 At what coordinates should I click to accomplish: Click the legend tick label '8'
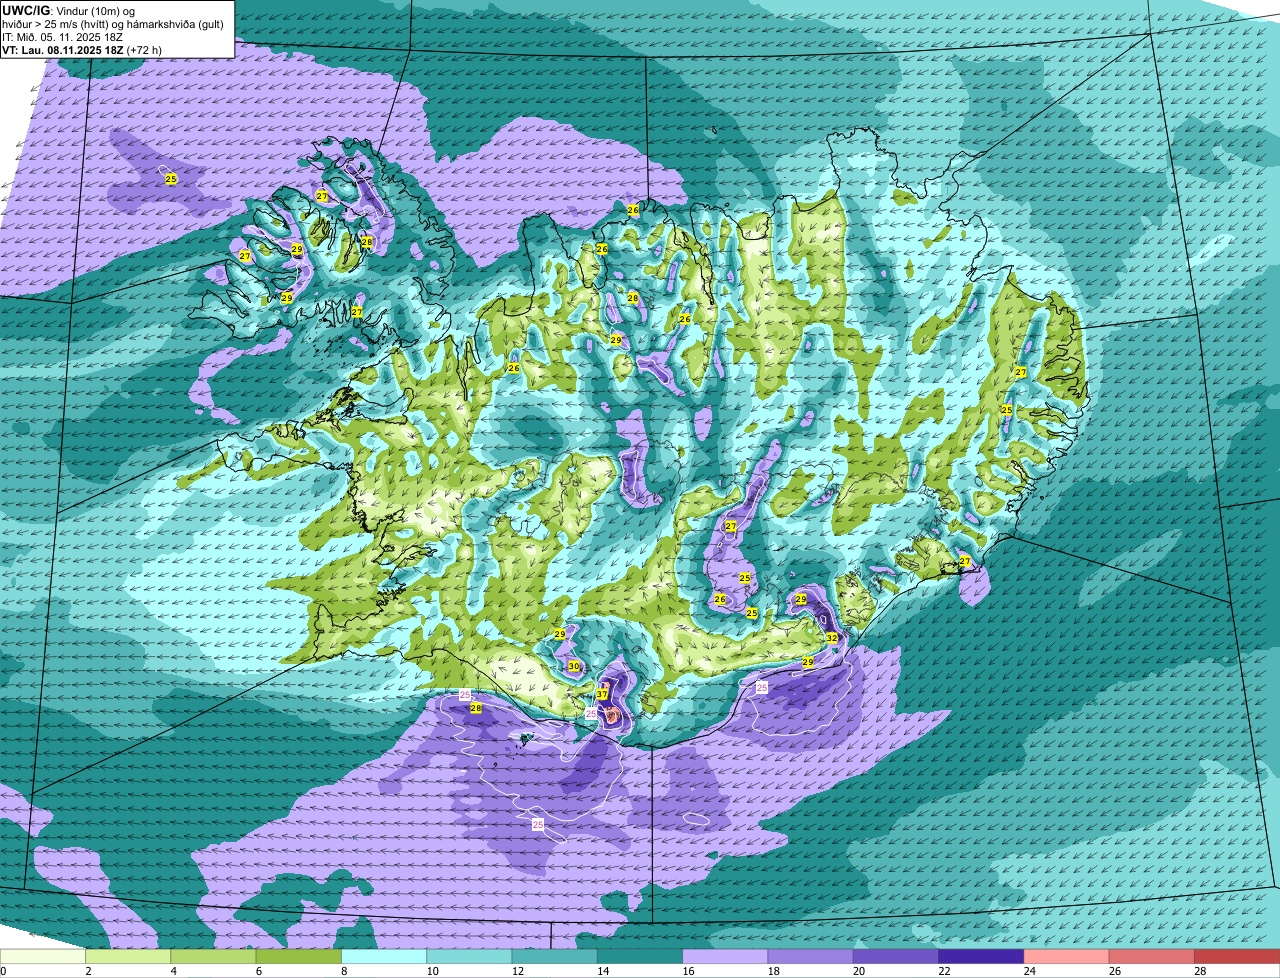pos(342,971)
